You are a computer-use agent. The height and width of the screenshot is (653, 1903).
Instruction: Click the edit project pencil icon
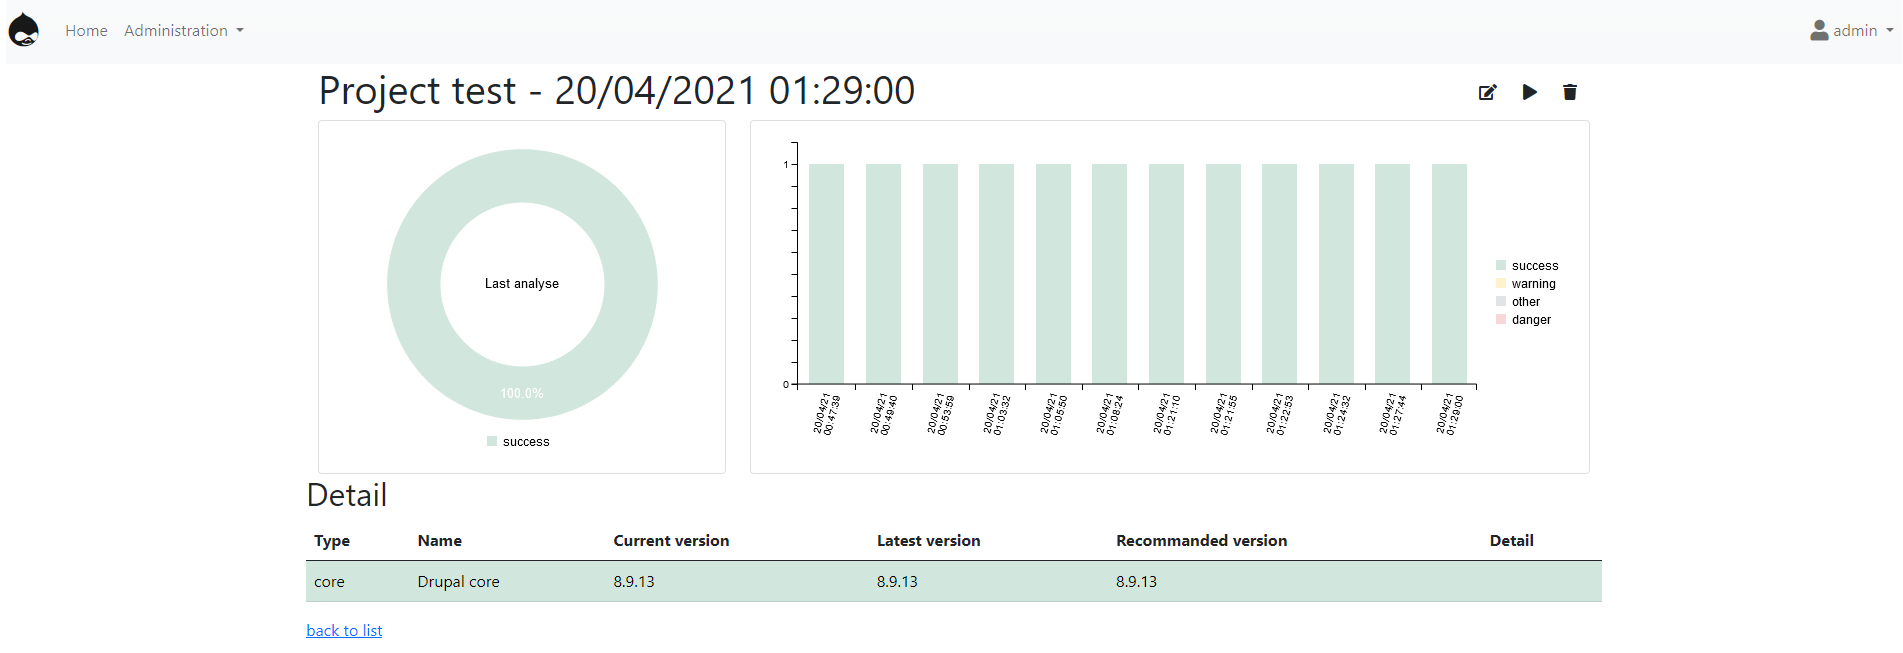tap(1487, 92)
